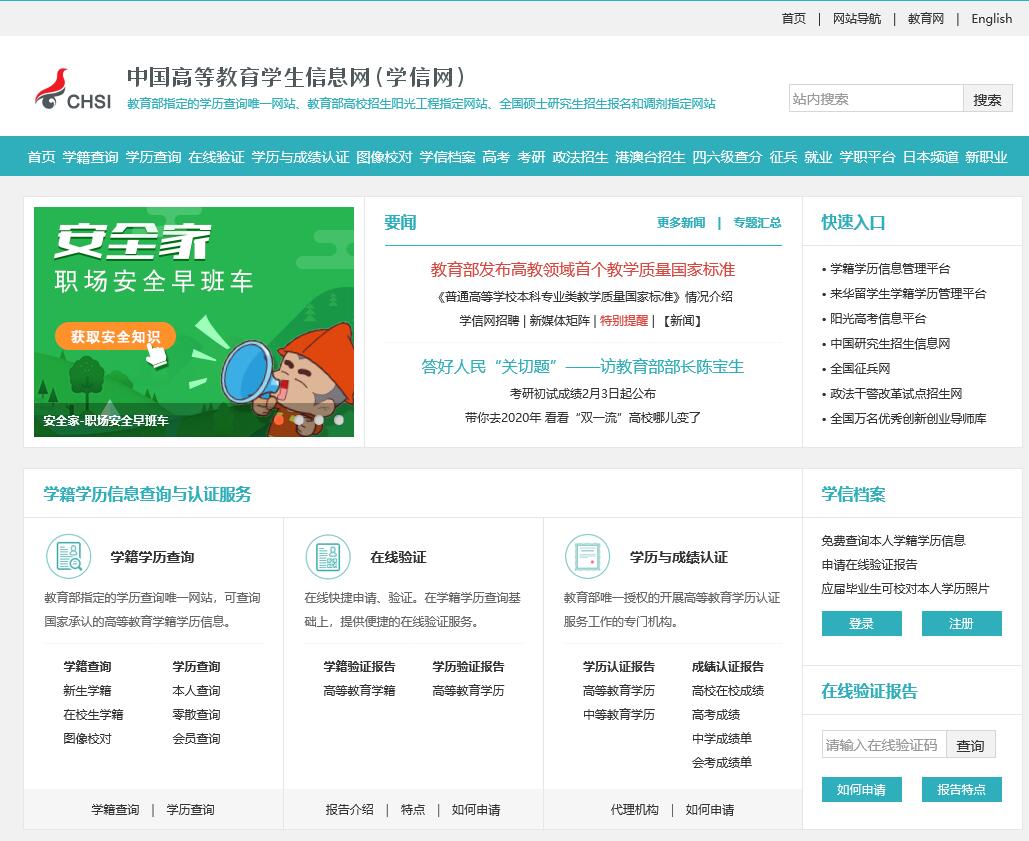Open 更多新闻 link
The image size is (1029, 841).
click(x=680, y=223)
